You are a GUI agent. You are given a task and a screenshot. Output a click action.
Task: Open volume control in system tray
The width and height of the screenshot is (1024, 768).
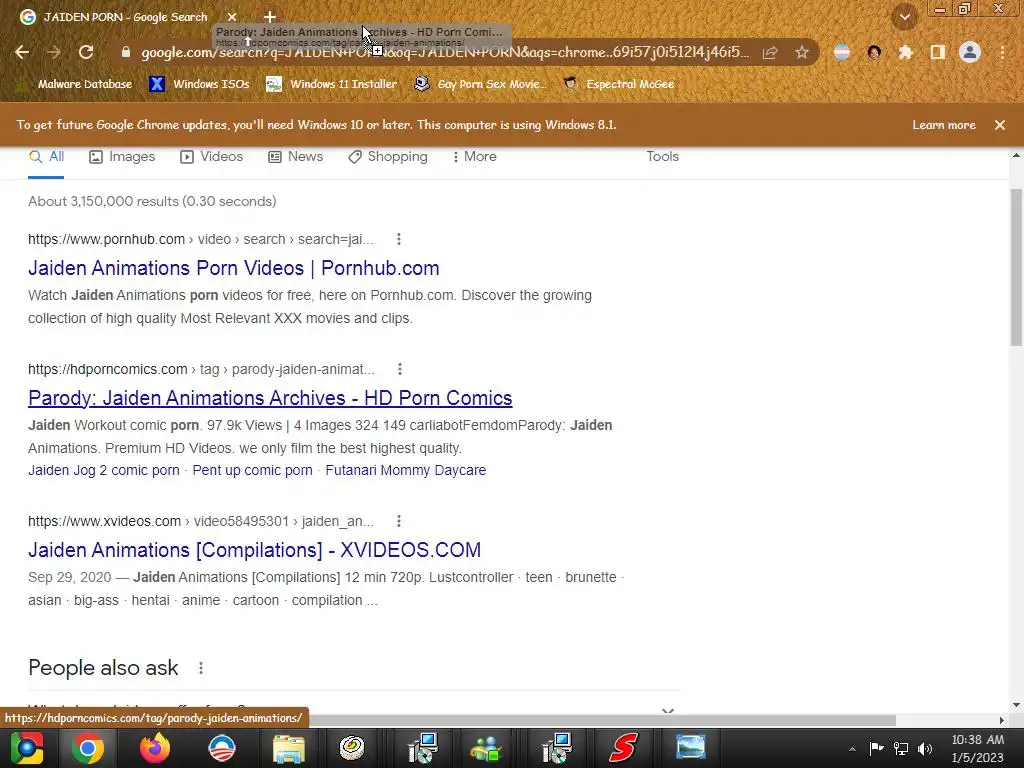[x=925, y=748]
